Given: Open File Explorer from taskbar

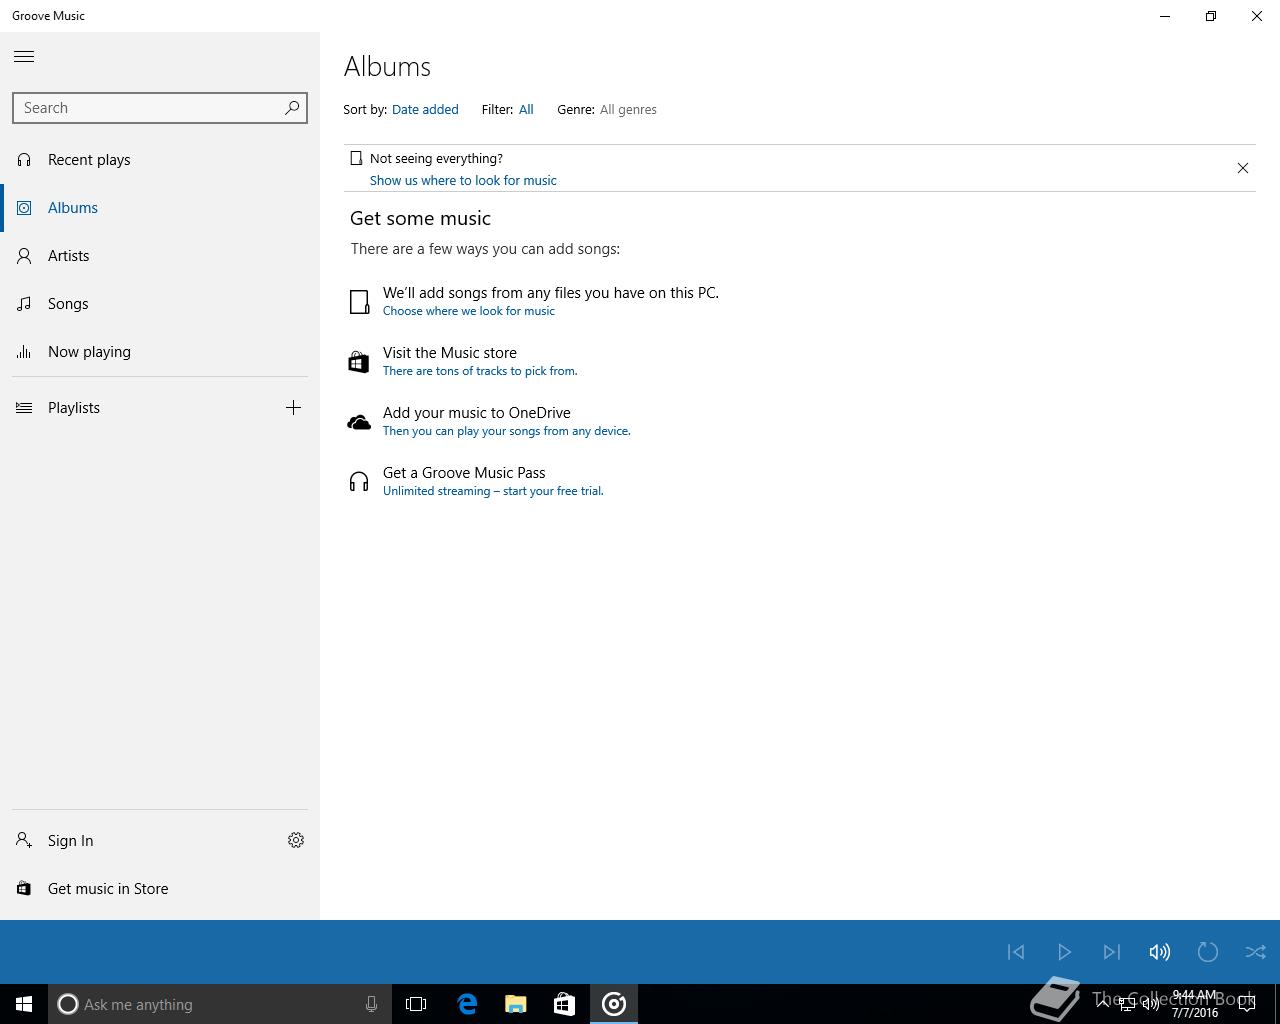Looking at the screenshot, I should click(516, 1004).
